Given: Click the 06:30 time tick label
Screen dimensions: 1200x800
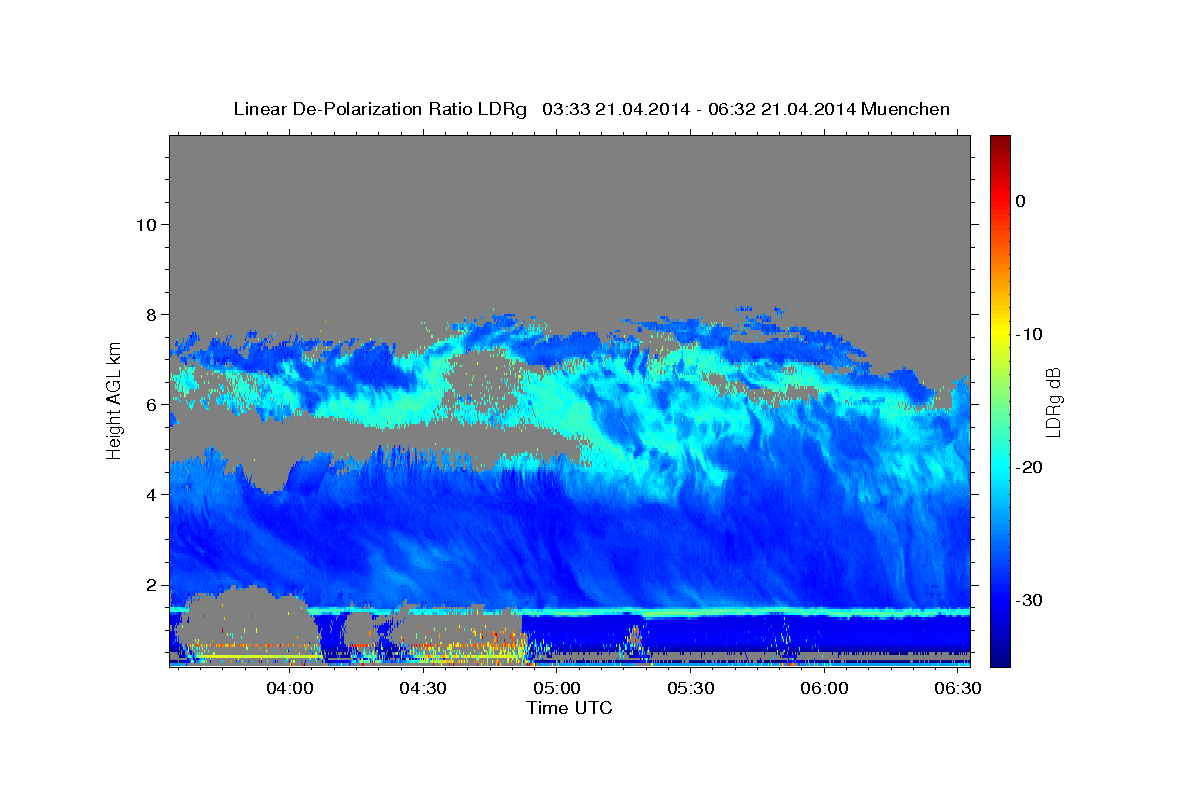Looking at the screenshot, I should 958,689.
